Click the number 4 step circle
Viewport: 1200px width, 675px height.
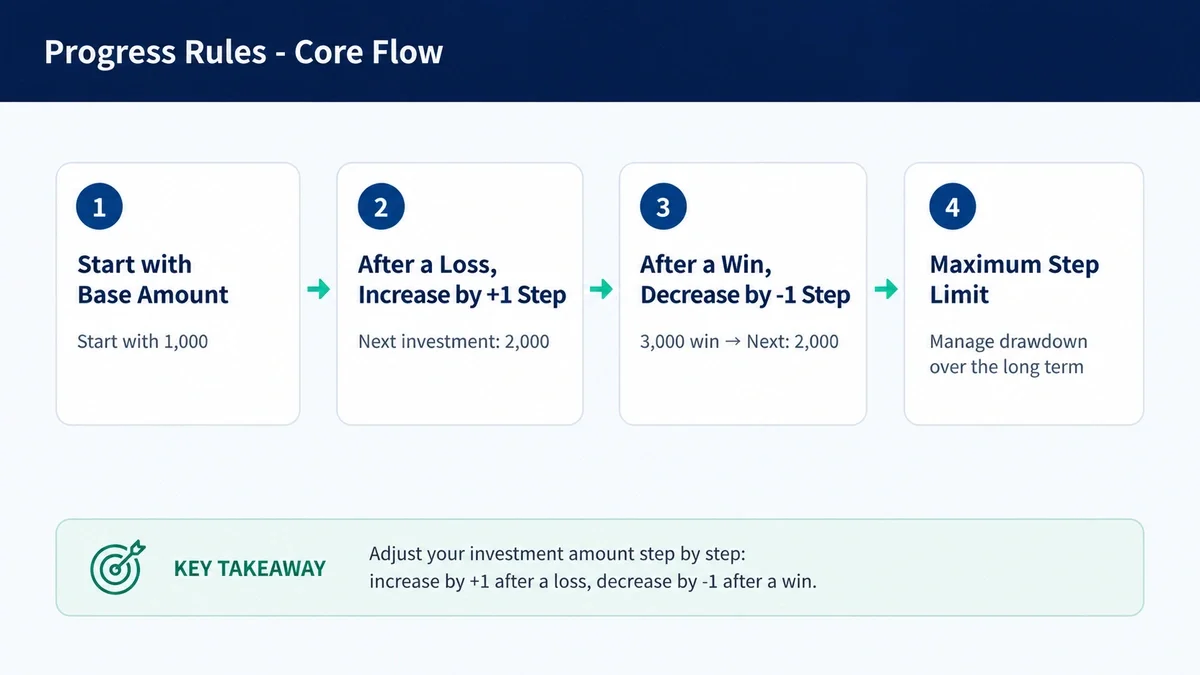[x=952, y=207]
